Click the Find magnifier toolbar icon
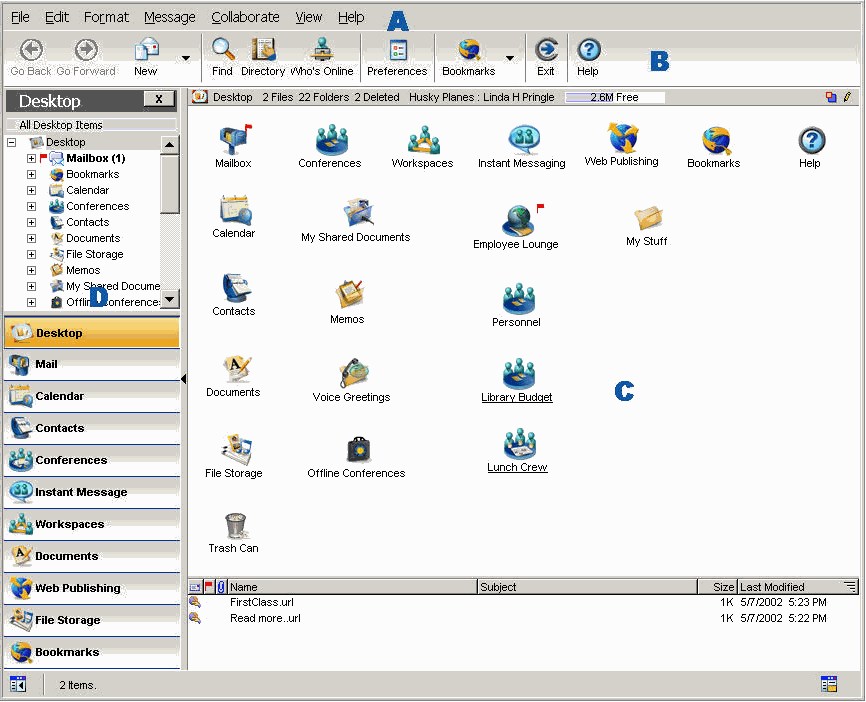 pyautogui.click(x=222, y=50)
